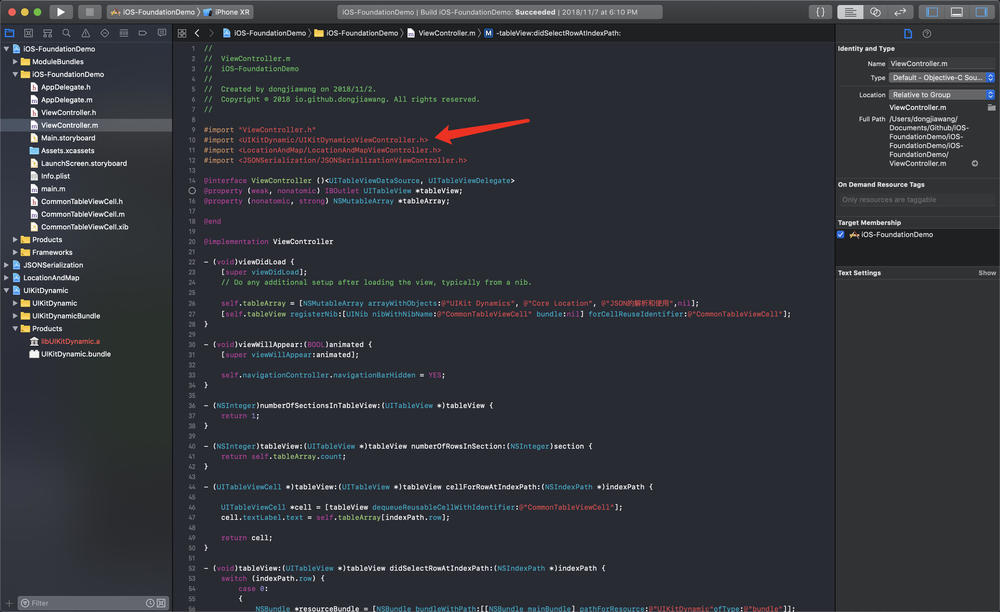The image size is (1000, 612).
Task: Switch to the Assistant editor icon
Action: pos(875,11)
